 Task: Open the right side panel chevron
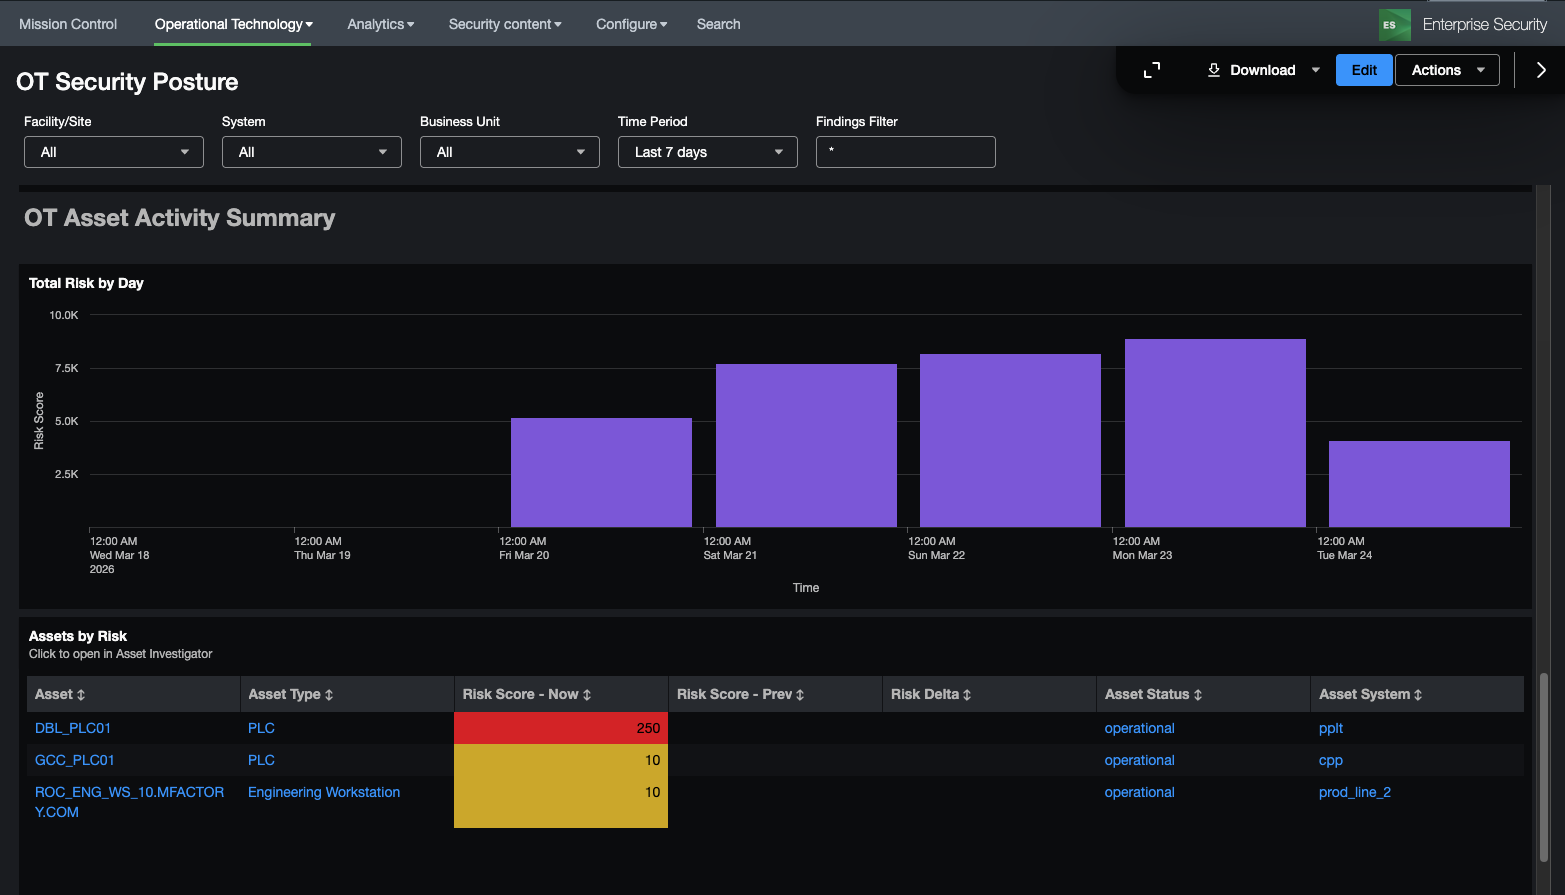pyautogui.click(x=1540, y=70)
